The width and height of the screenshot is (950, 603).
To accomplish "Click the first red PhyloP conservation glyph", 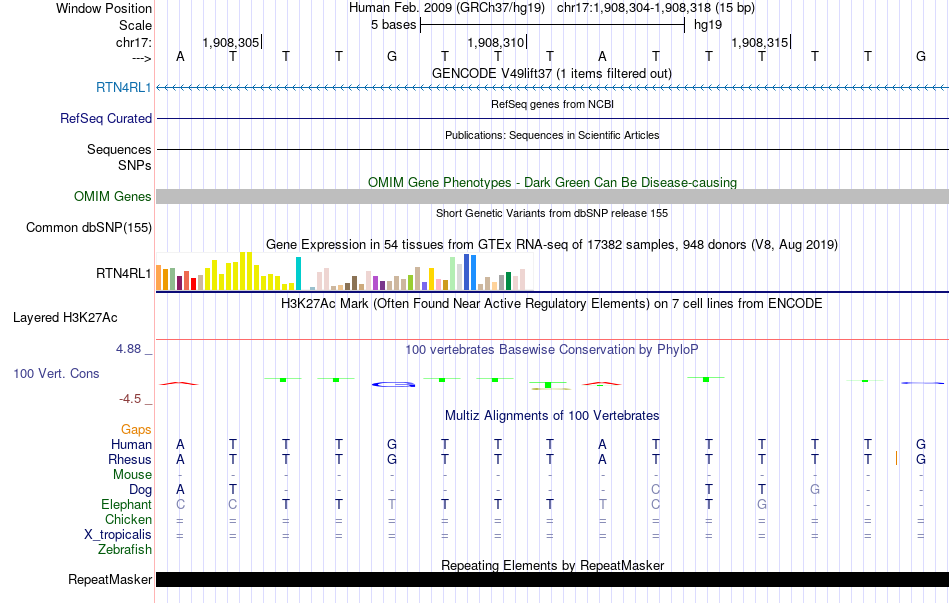I will (x=180, y=383).
